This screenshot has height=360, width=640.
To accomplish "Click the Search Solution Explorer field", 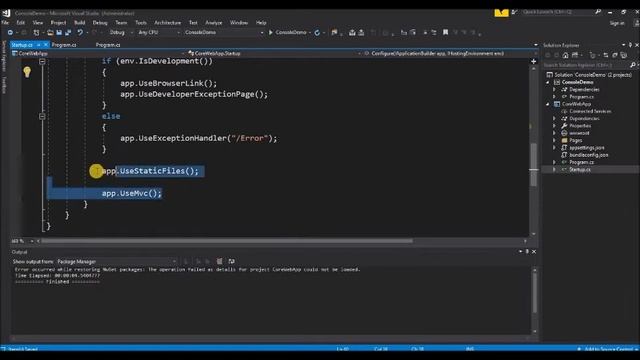I will click(585, 65).
